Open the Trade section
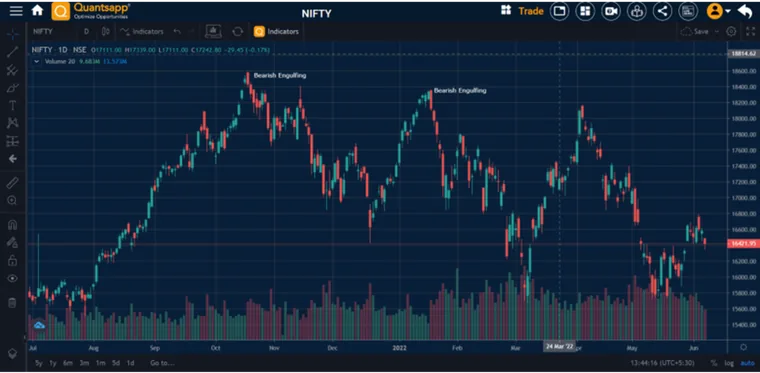The height and width of the screenshot is (373, 760). pyautogui.click(x=531, y=11)
